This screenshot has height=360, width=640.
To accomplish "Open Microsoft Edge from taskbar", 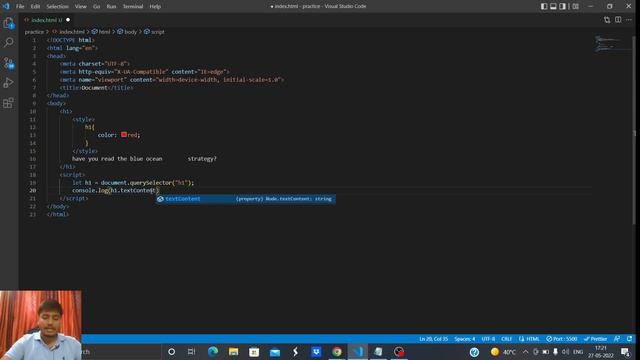I will point(213,351).
